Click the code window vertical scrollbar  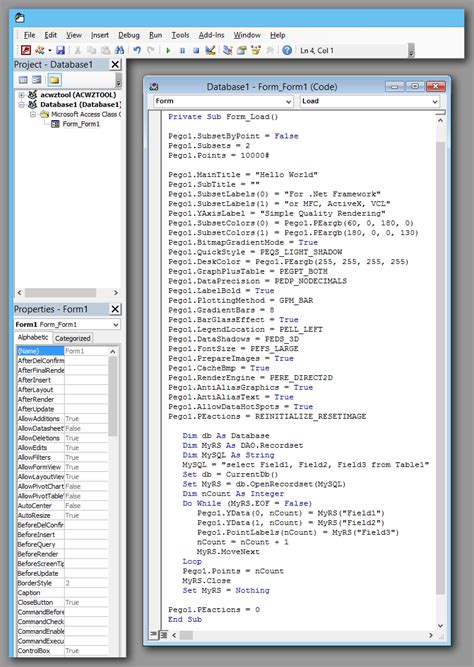click(x=440, y=373)
